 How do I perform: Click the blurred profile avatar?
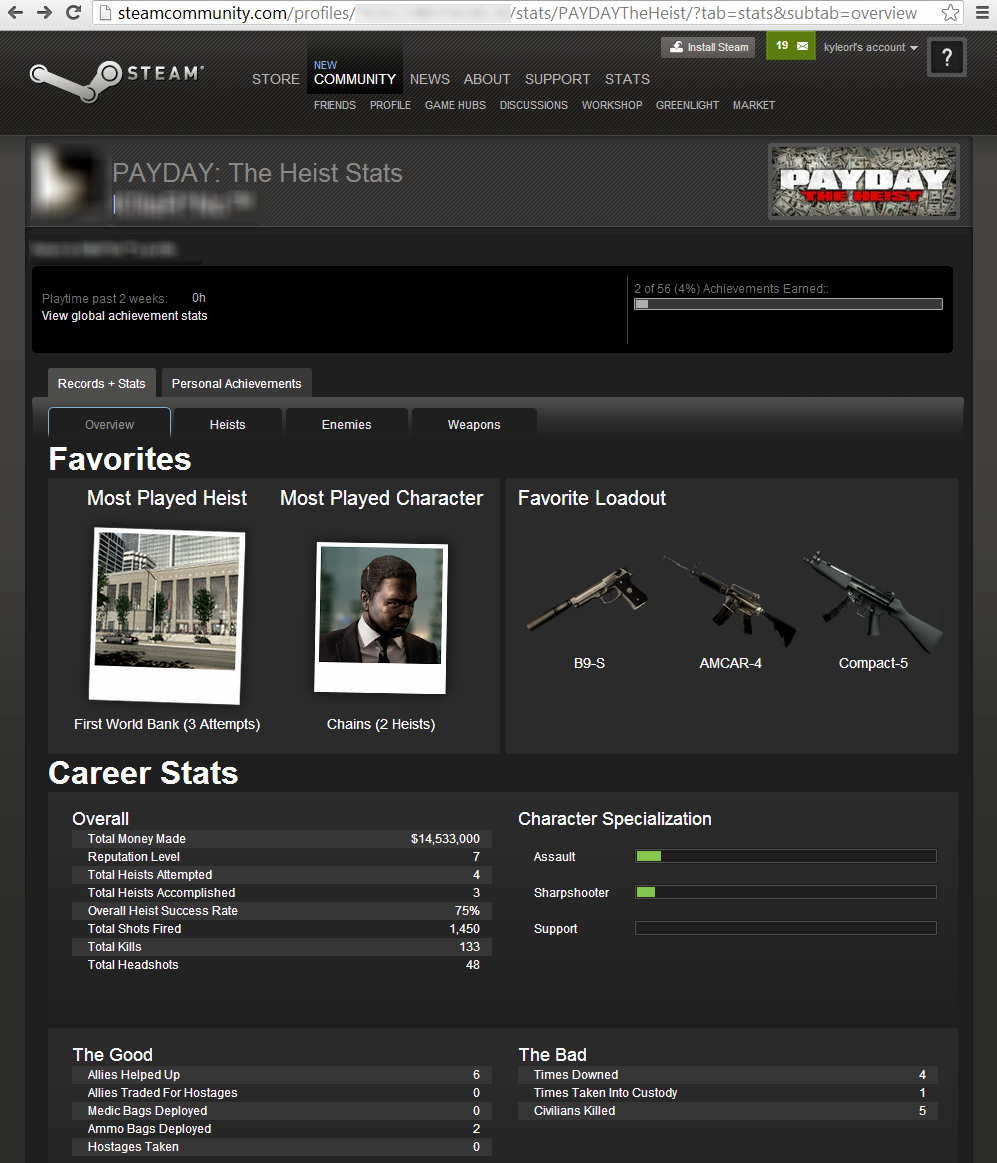[x=68, y=182]
